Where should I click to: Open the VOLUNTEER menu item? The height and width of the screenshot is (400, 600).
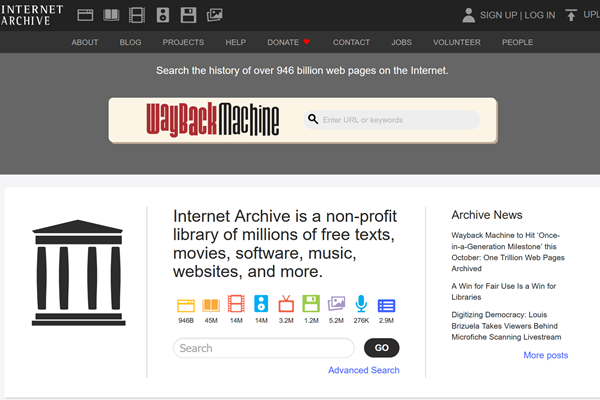tap(457, 42)
